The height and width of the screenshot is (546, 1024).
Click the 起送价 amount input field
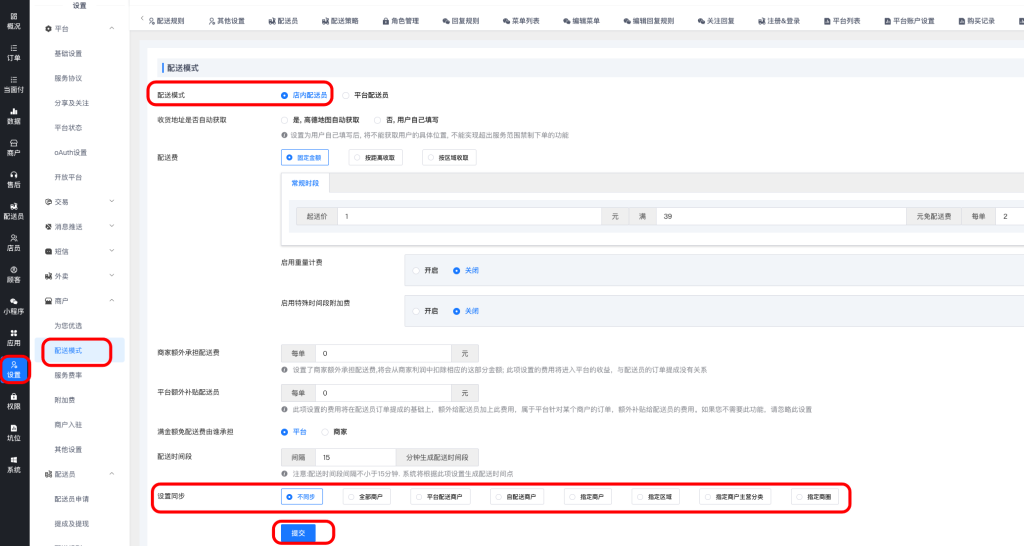click(x=468, y=216)
